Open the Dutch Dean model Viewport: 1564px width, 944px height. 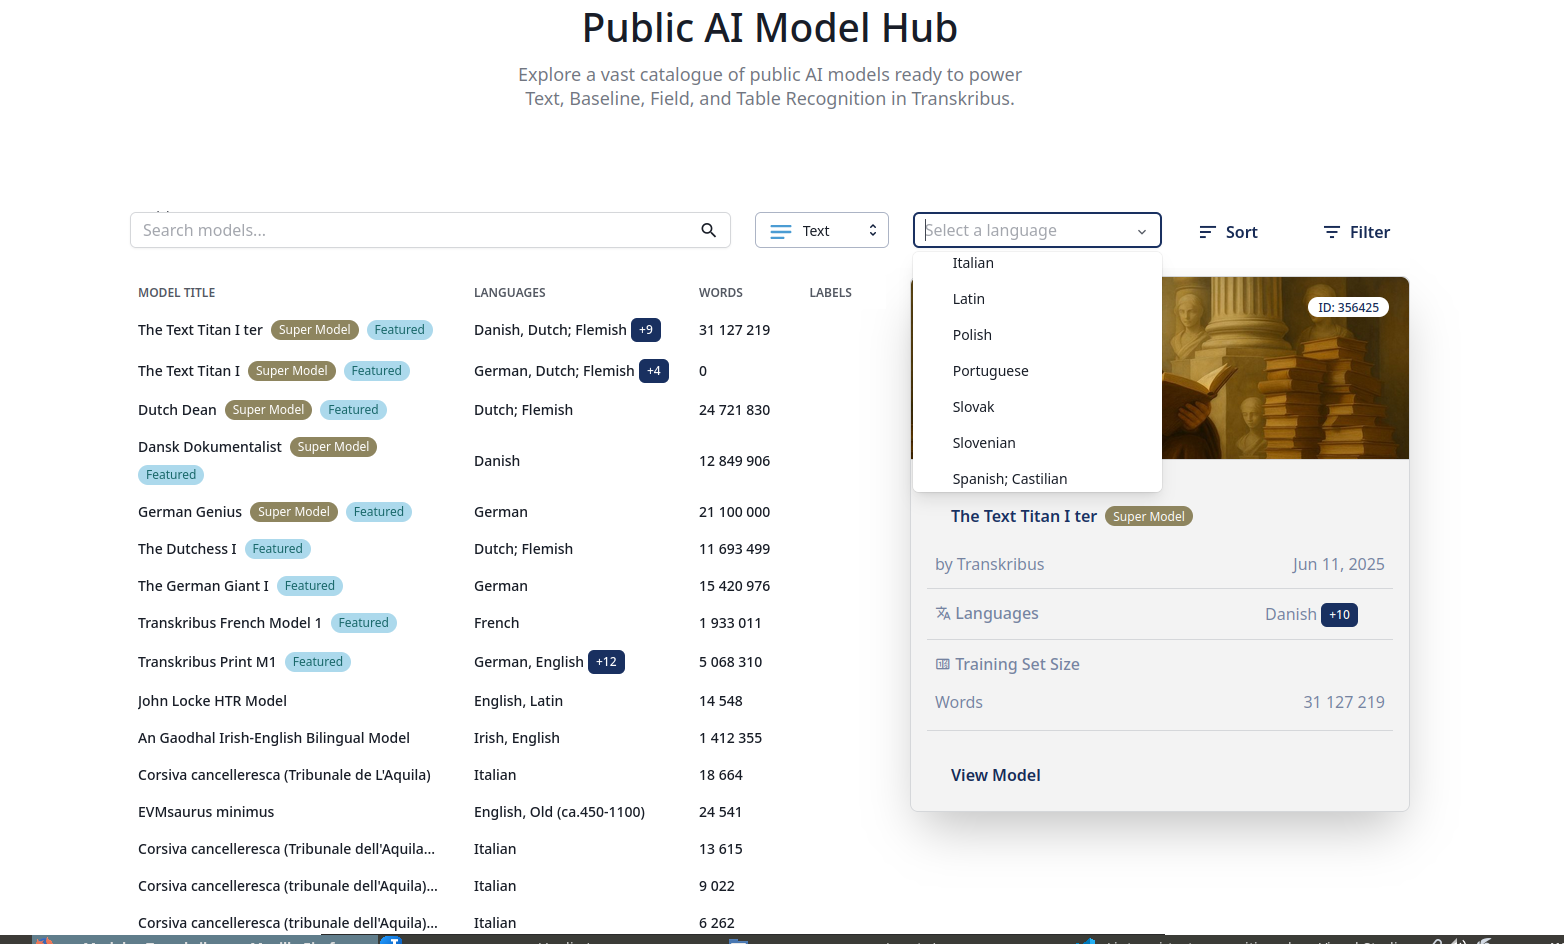click(177, 409)
